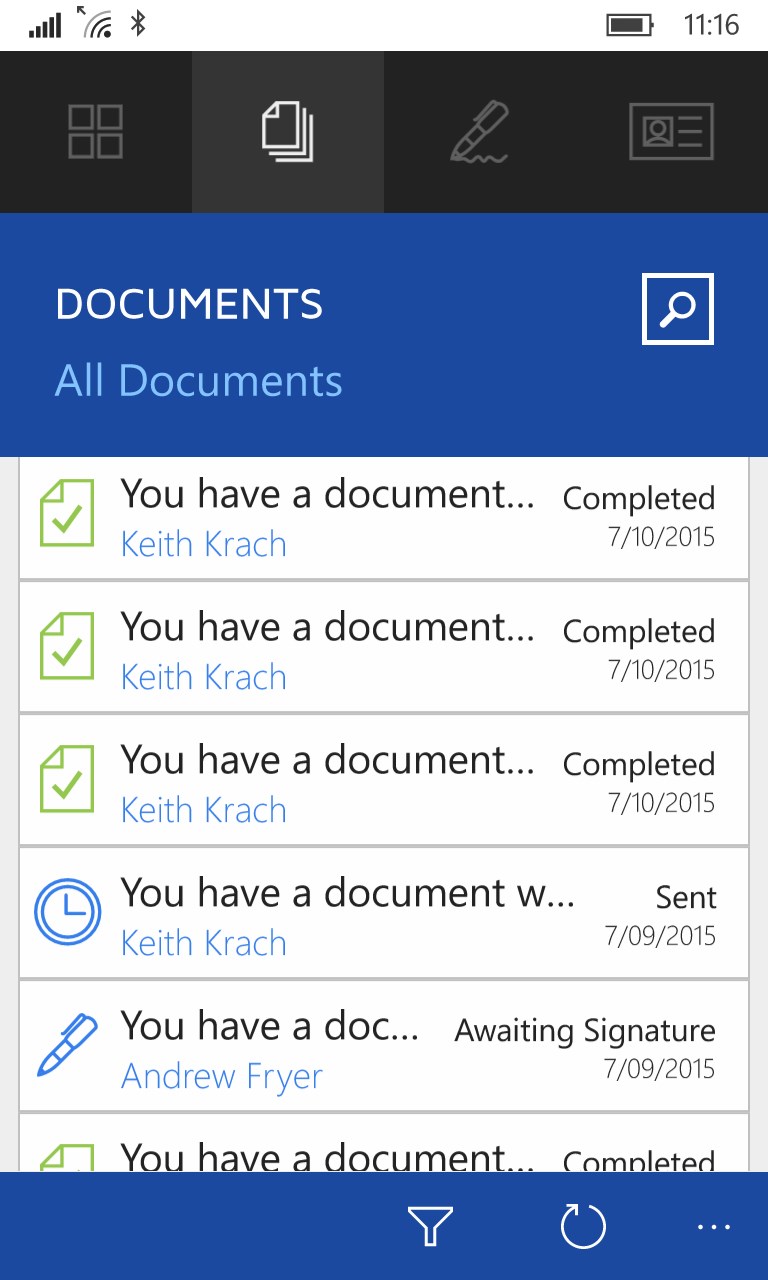This screenshot has width=768, height=1280.
Task: Tap the search magnifier icon
Action: 677,309
